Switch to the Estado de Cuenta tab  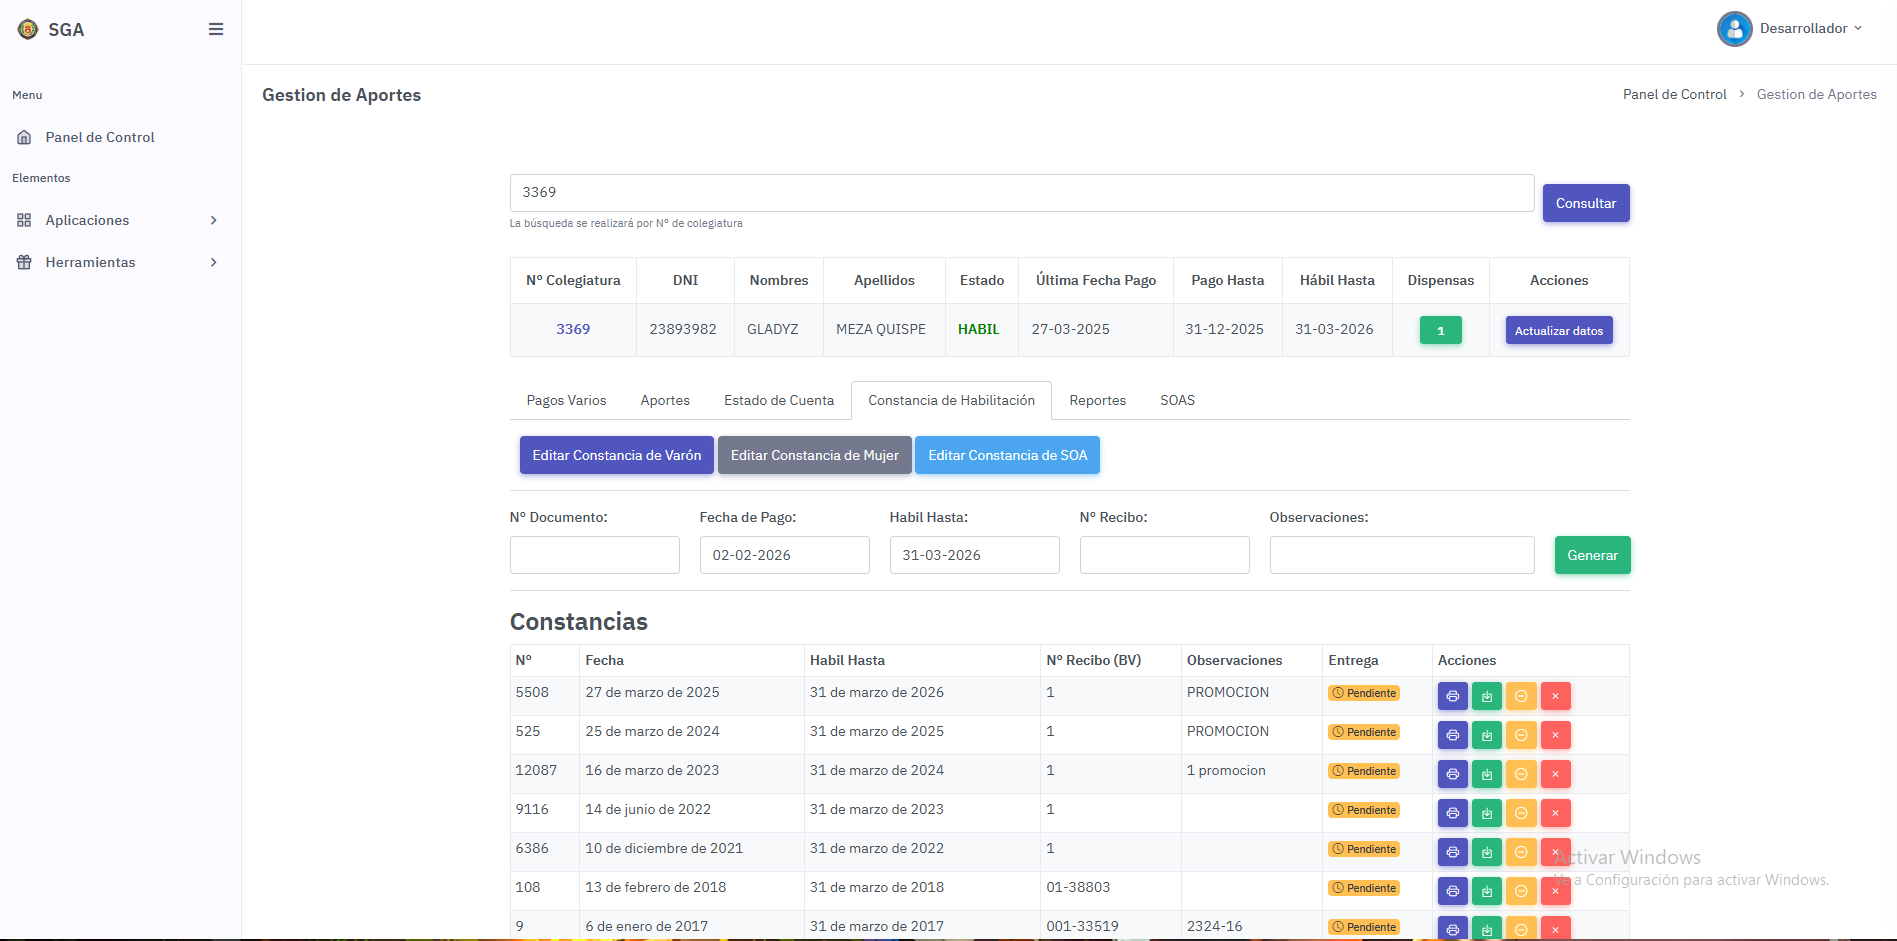click(x=778, y=400)
